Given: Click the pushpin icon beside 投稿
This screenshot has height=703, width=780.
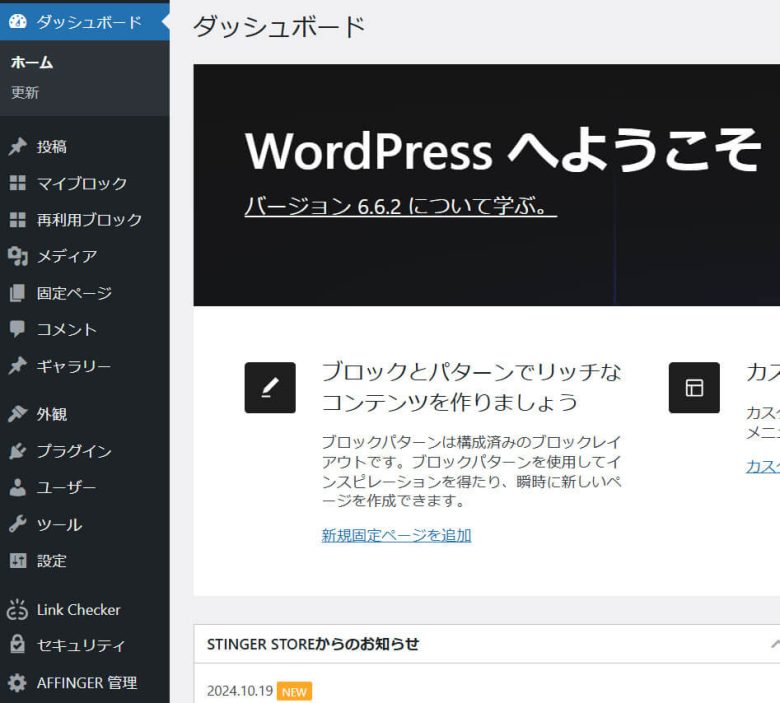Looking at the screenshot, I should [17, 147].
